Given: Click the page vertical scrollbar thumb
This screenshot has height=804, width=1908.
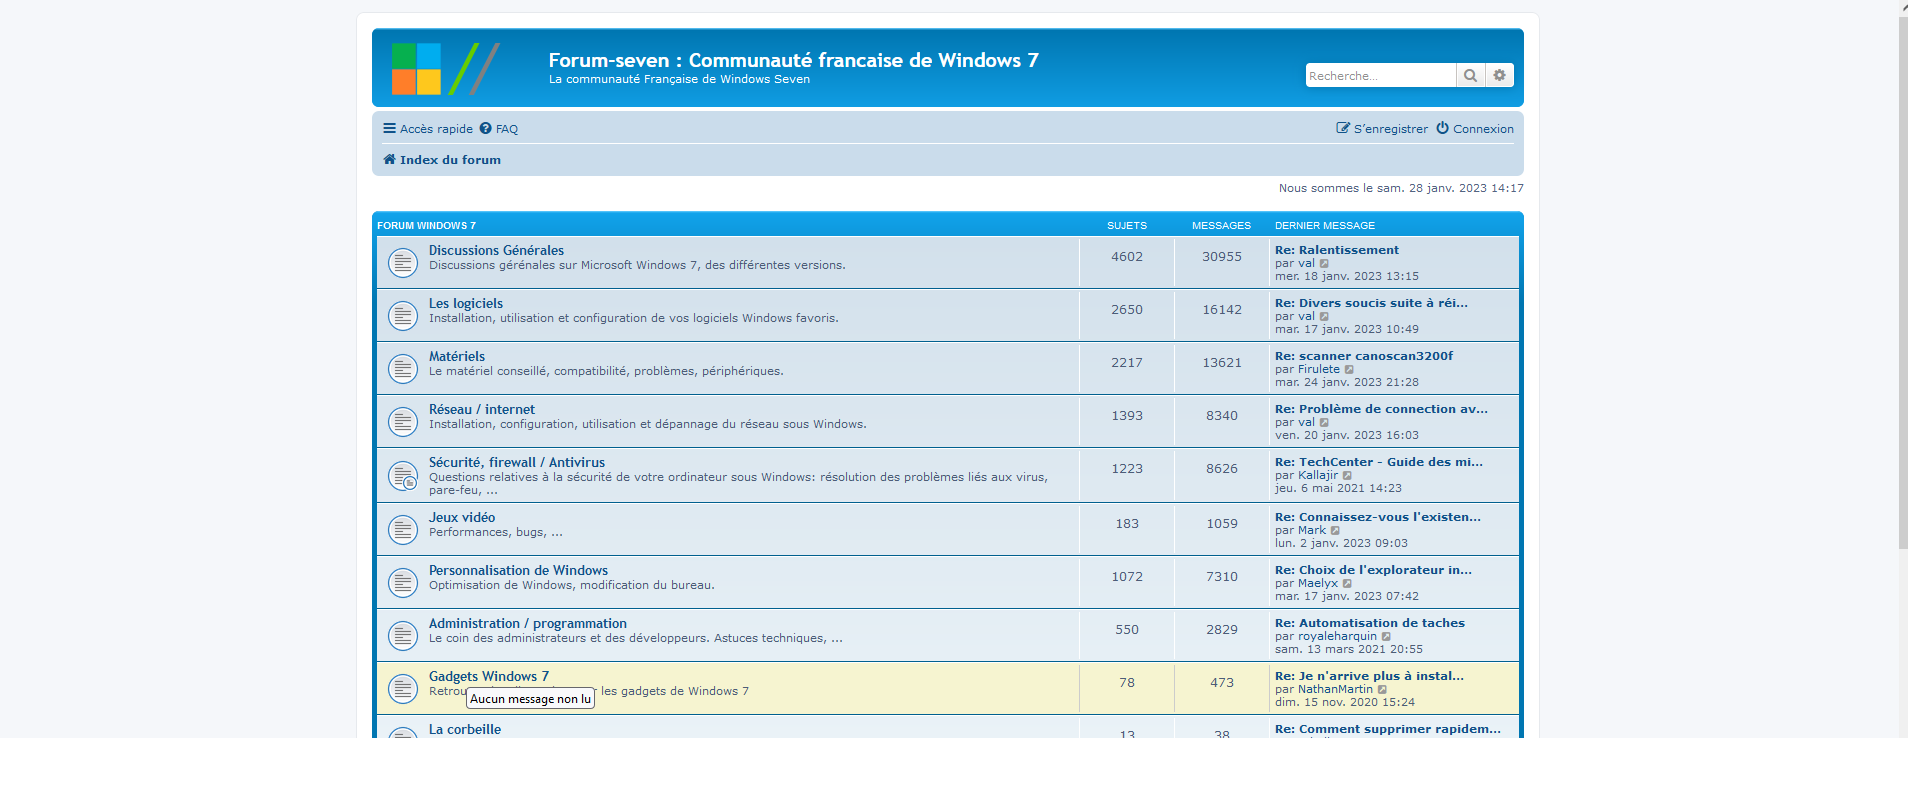Looking at the screenshot, I should click(x=1903, y=283).
